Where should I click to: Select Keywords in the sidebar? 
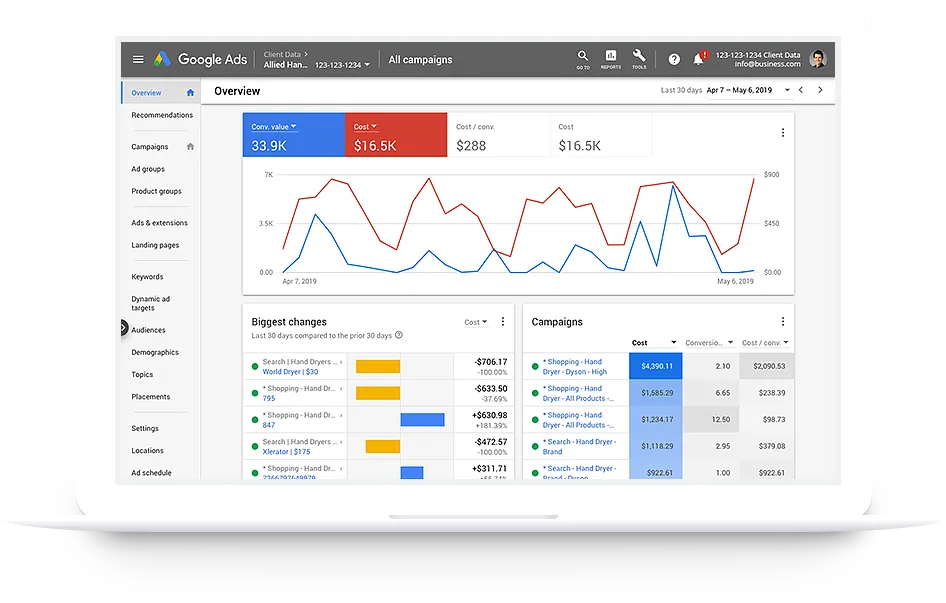[147, 277]
